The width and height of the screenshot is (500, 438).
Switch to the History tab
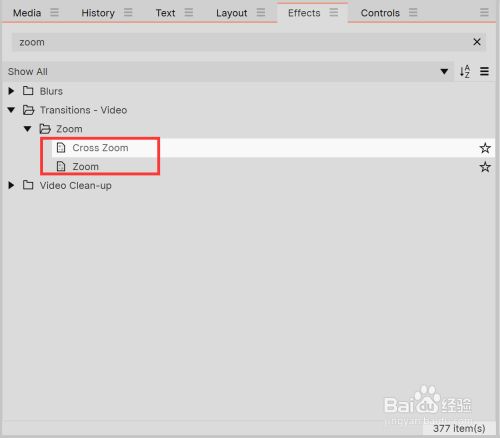click(98, 13)
